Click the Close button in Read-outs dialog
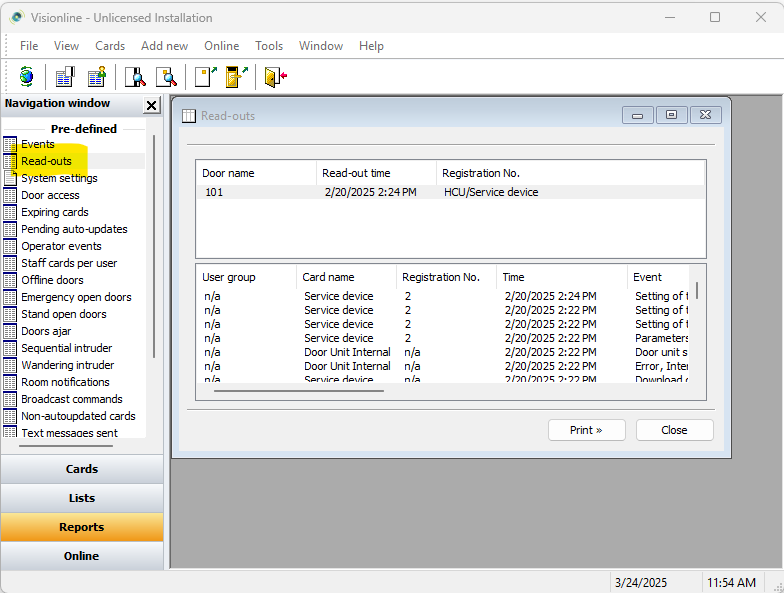 [674, 430]
